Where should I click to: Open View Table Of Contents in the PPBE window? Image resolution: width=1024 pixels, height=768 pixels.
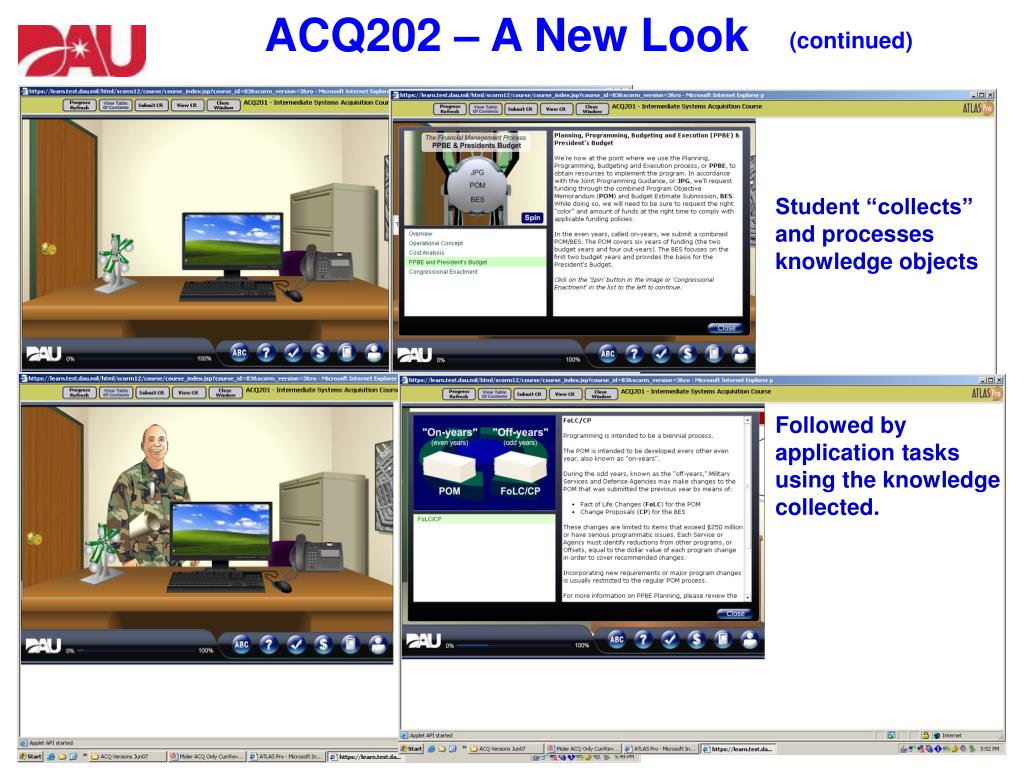pyautogui.click(x=485, y=109)
